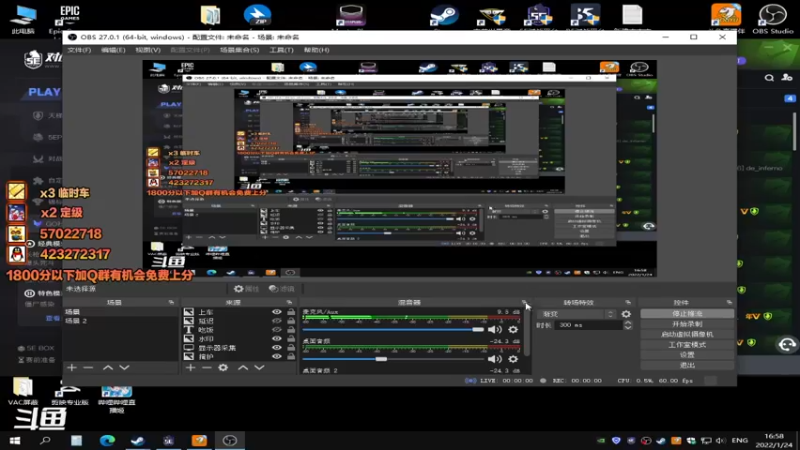Click the Steam icon in the taskbar

coord(138,440)
